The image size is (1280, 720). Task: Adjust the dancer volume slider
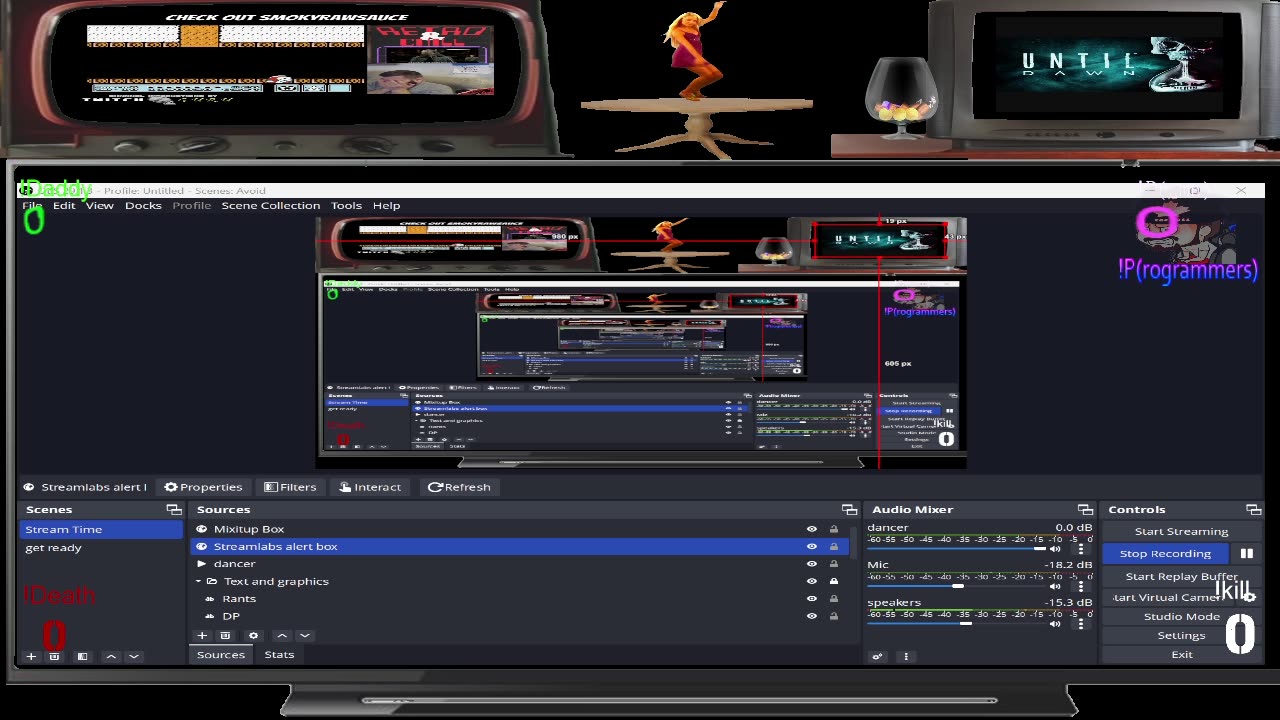956,549
